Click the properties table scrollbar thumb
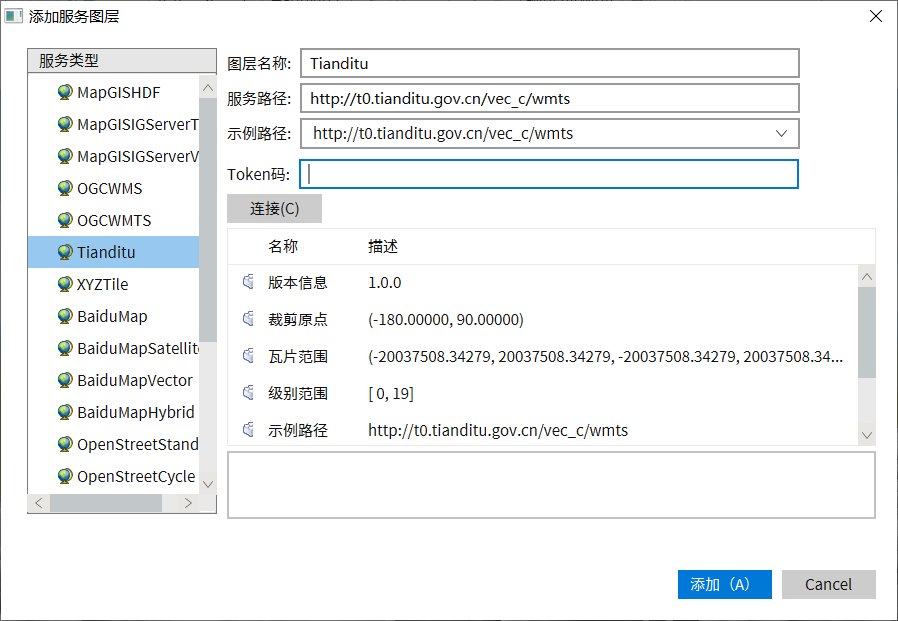Image resolution: width=898 pixels, height=621 pixels. [x=867, y=332]
